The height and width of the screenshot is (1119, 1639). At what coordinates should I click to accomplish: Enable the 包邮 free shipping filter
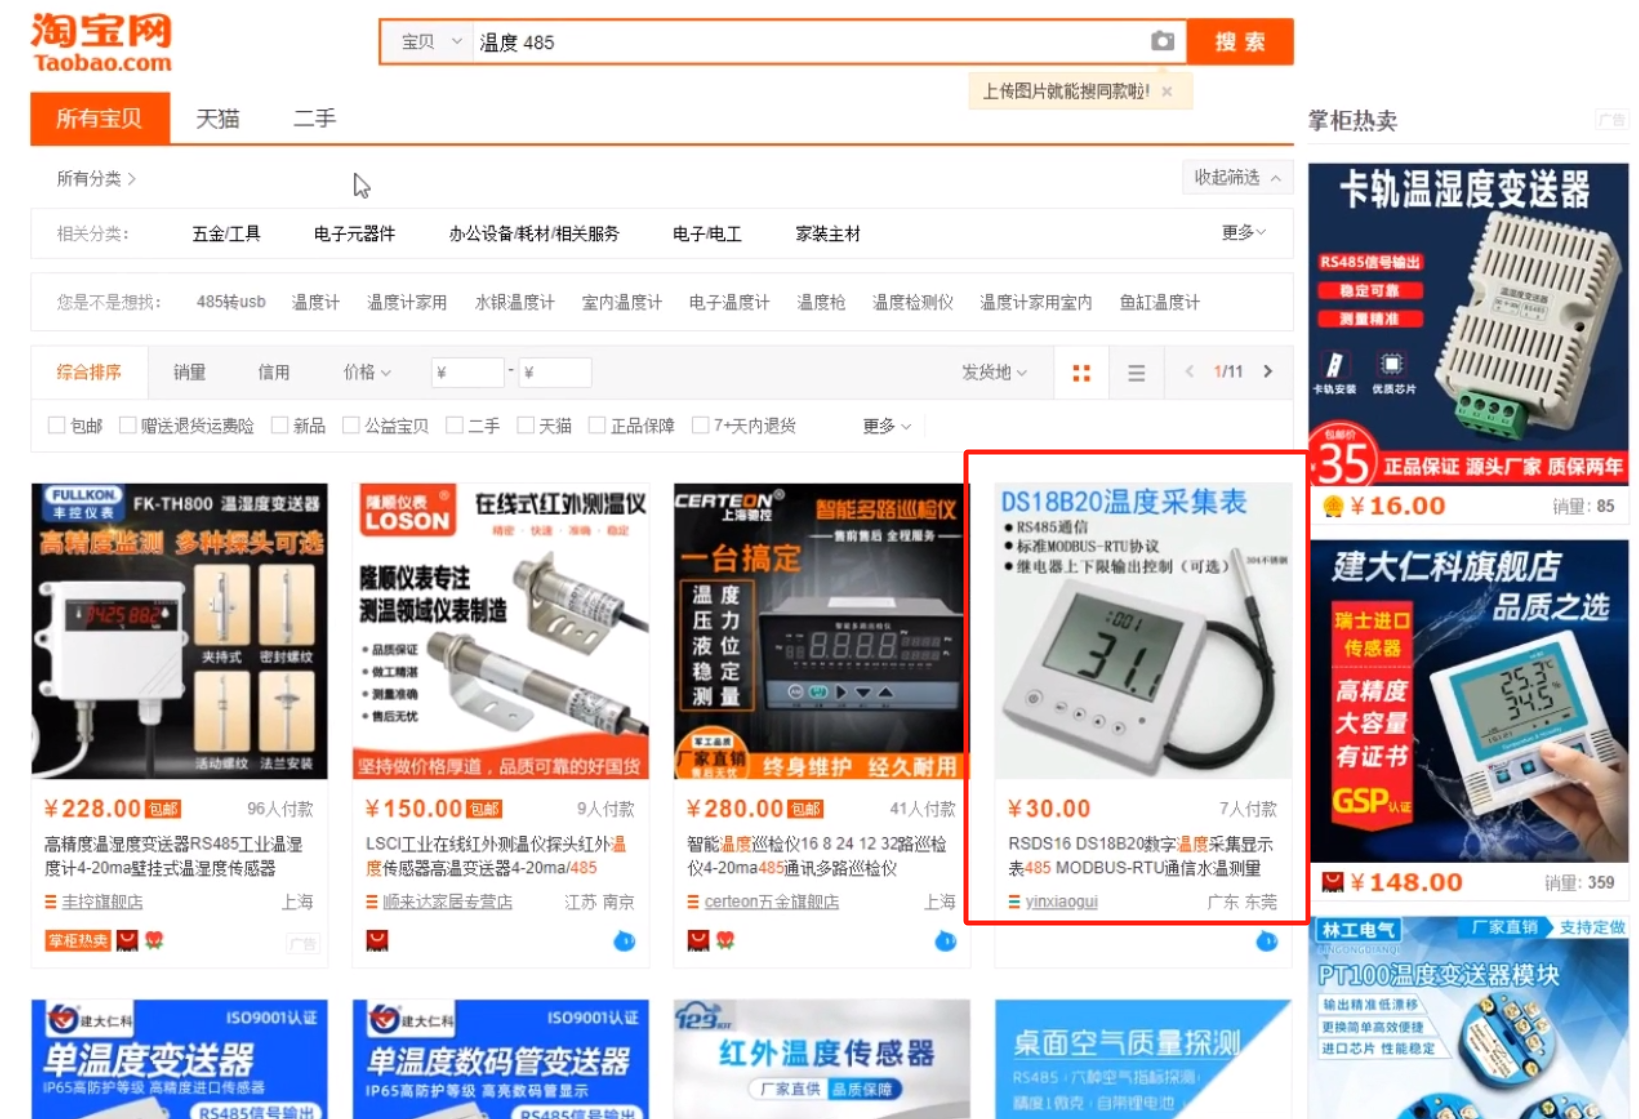(x=57, y=426)
